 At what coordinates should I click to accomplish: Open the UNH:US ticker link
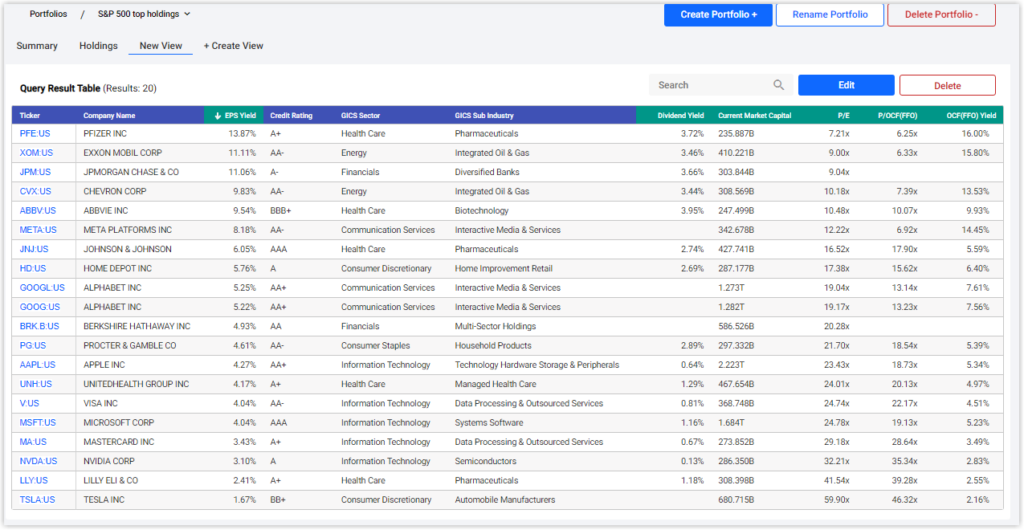tap(36, 384)
